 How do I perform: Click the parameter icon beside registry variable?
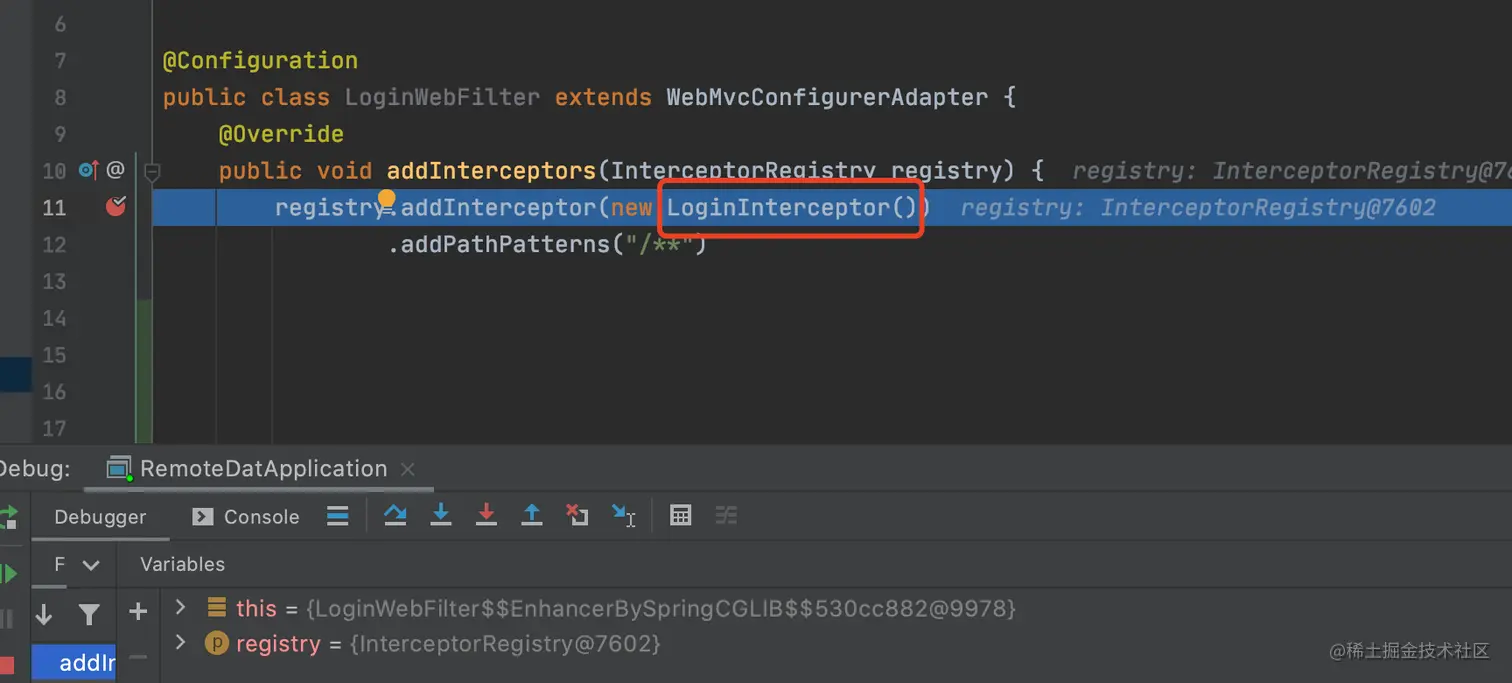point(217,643)
